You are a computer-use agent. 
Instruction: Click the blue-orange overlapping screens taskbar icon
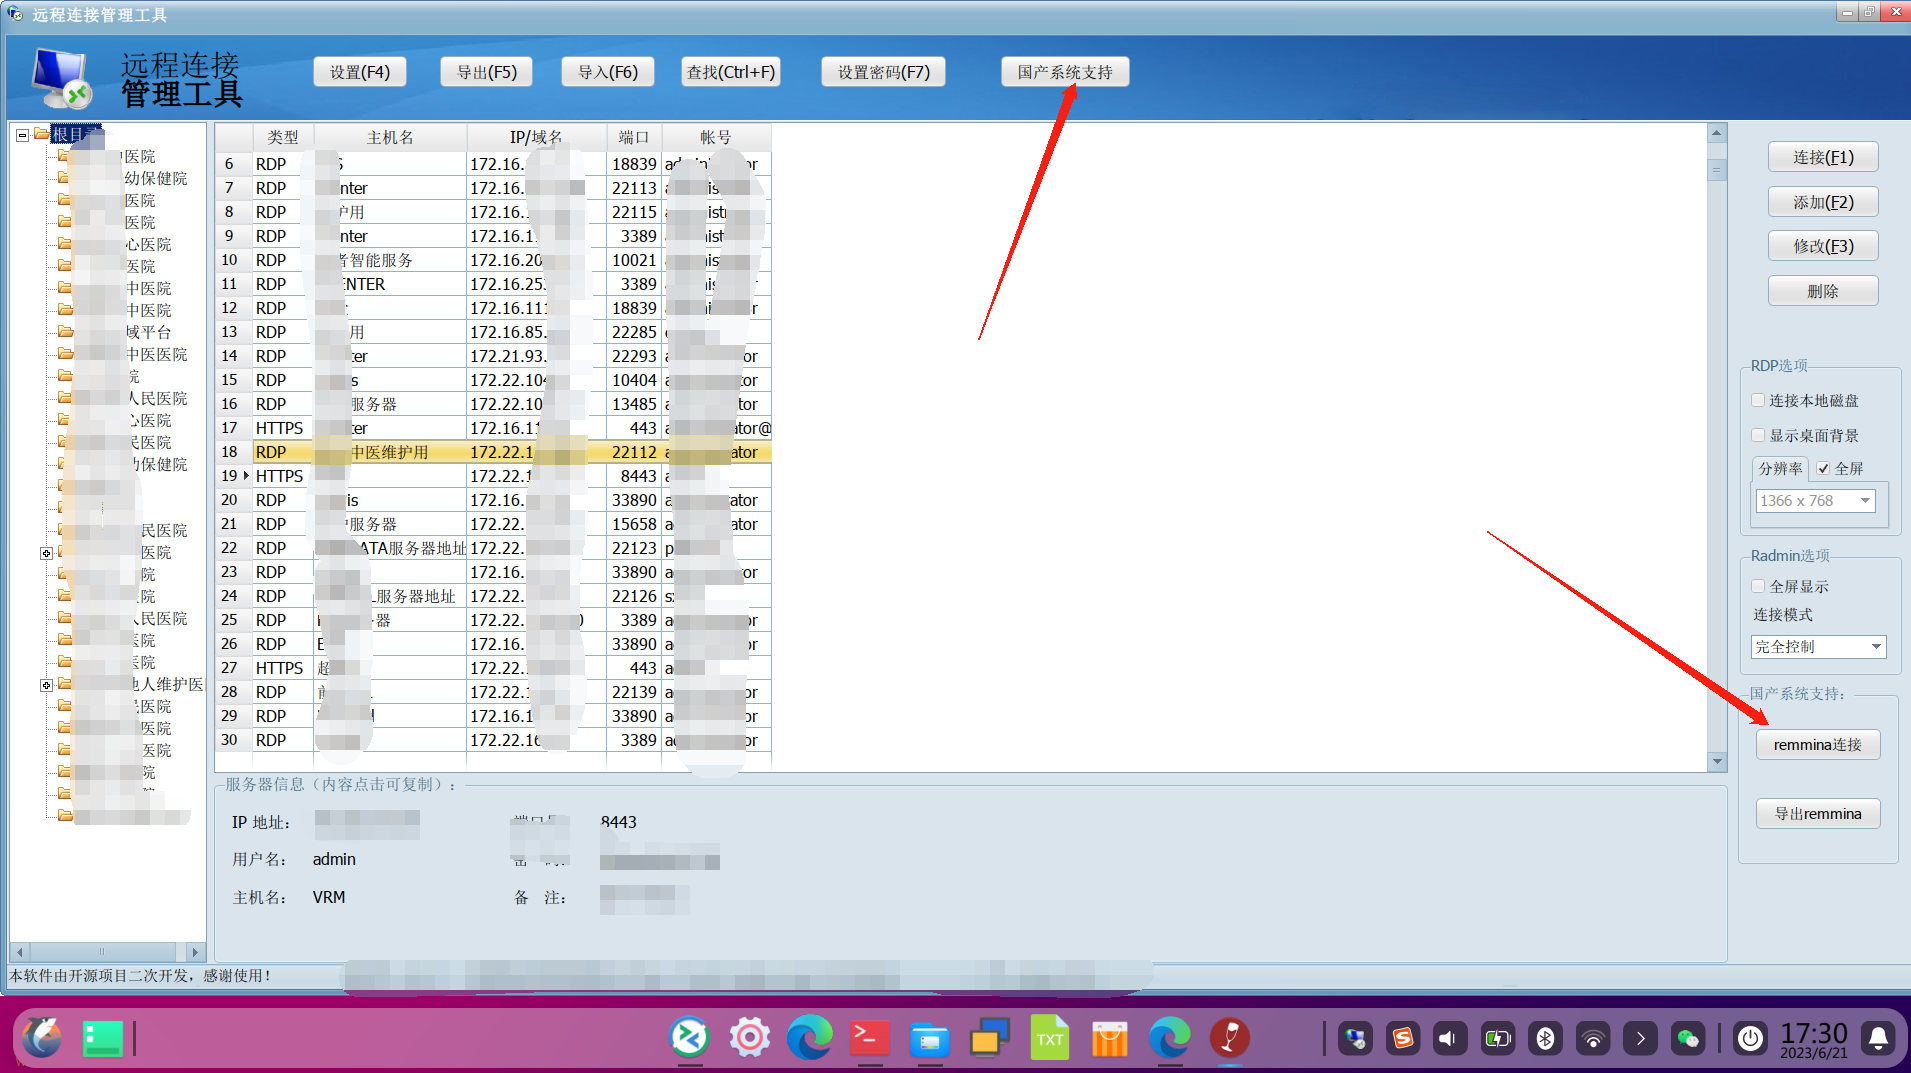click(x=989, y=1038)
